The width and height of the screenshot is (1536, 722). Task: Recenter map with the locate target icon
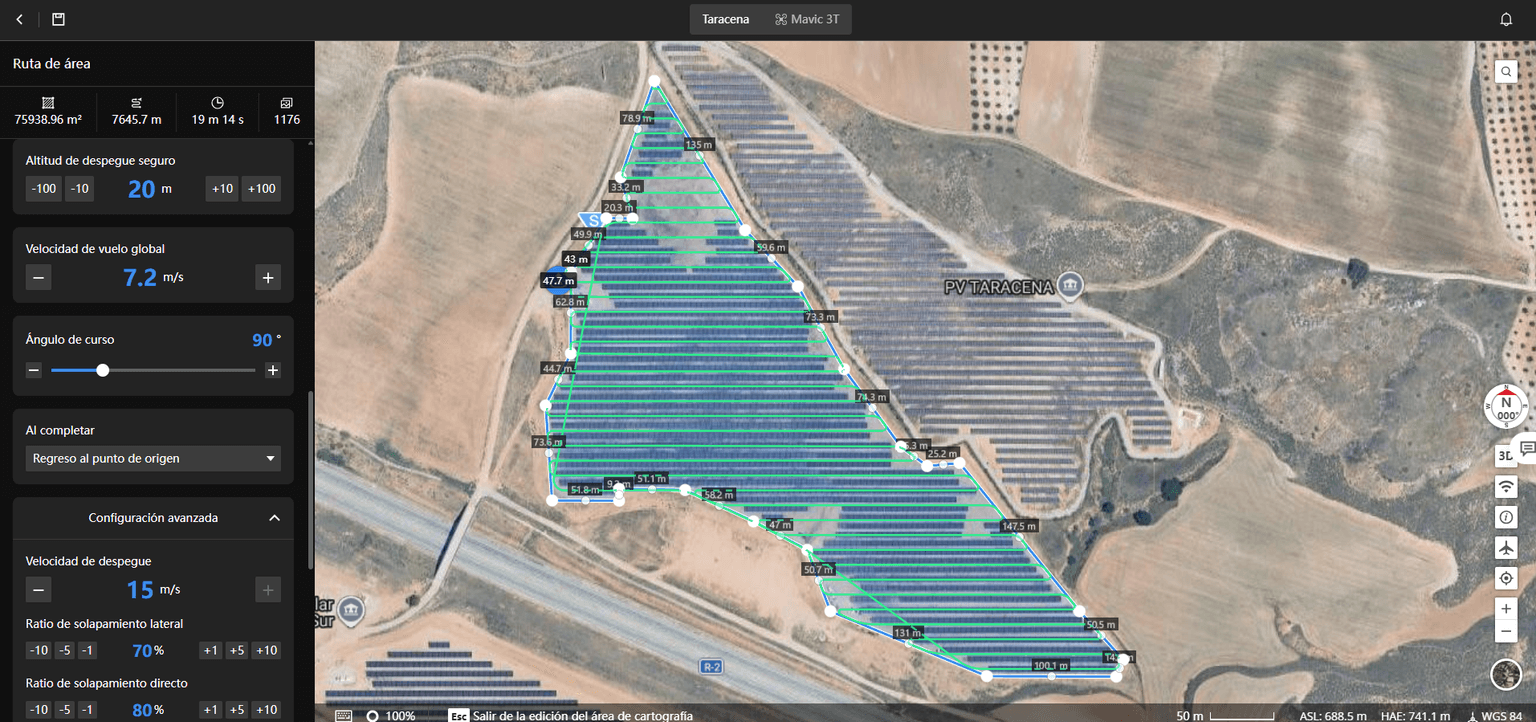[1506, 578]
